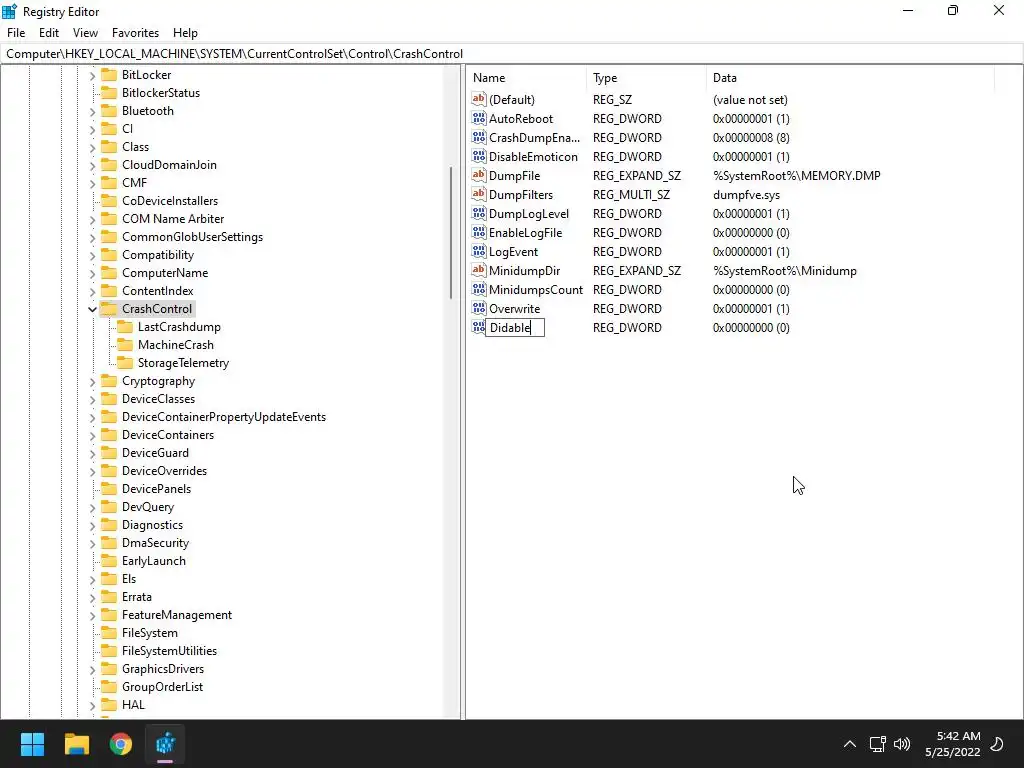Select the CoDeviceInstallers key
The height and width of the screenshot is (768, 1024).
(x=170, y=200)
